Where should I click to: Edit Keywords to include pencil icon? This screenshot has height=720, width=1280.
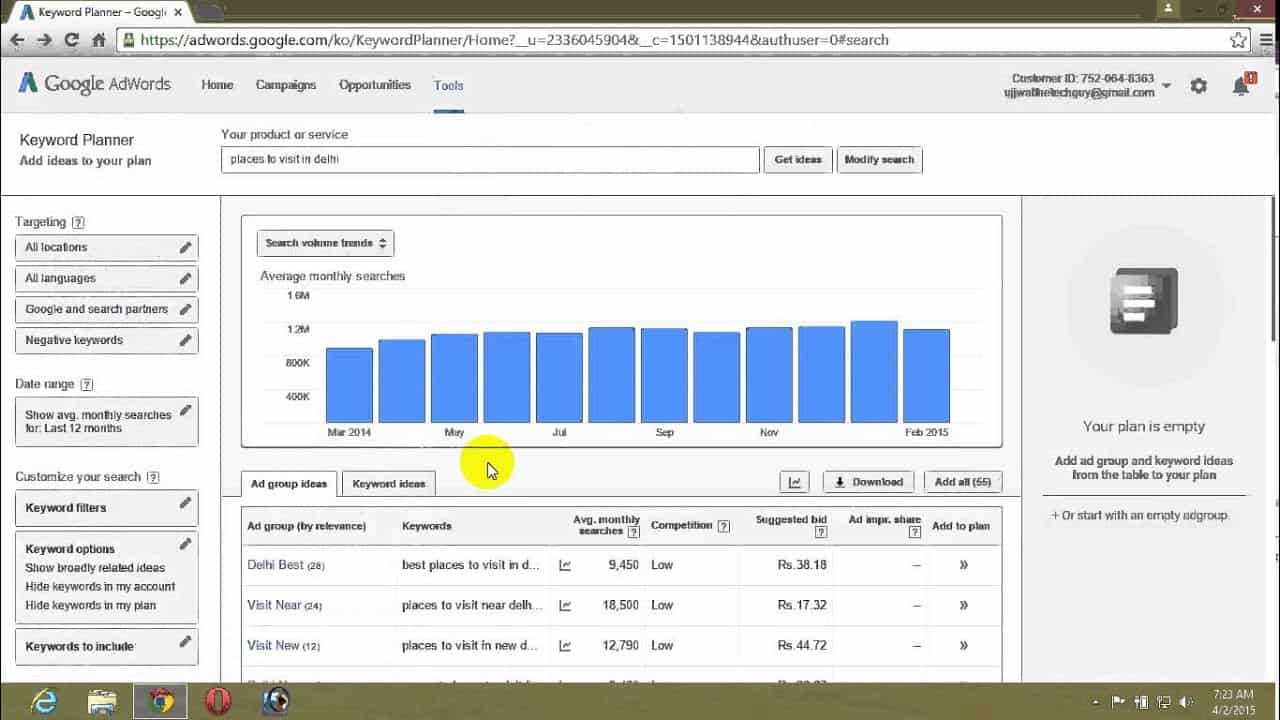(185, 642)
